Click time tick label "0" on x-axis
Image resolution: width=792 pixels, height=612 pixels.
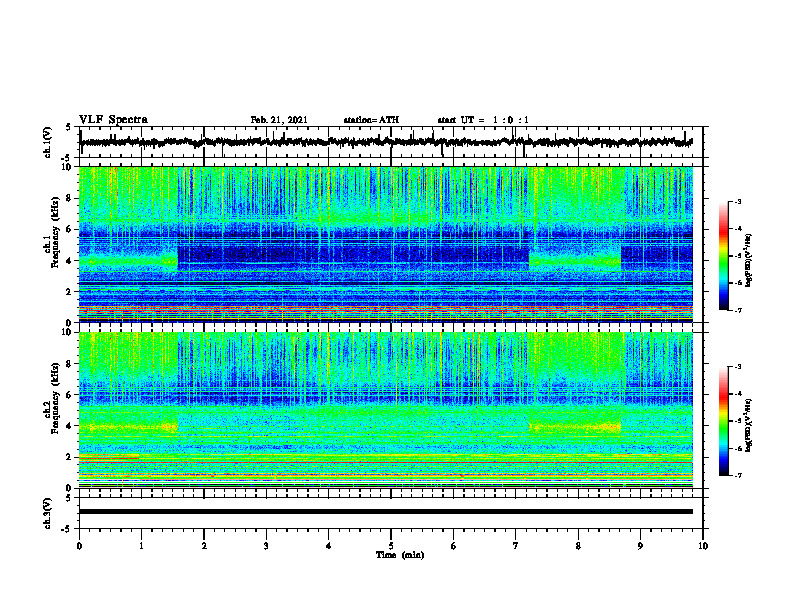pos(79,546)
